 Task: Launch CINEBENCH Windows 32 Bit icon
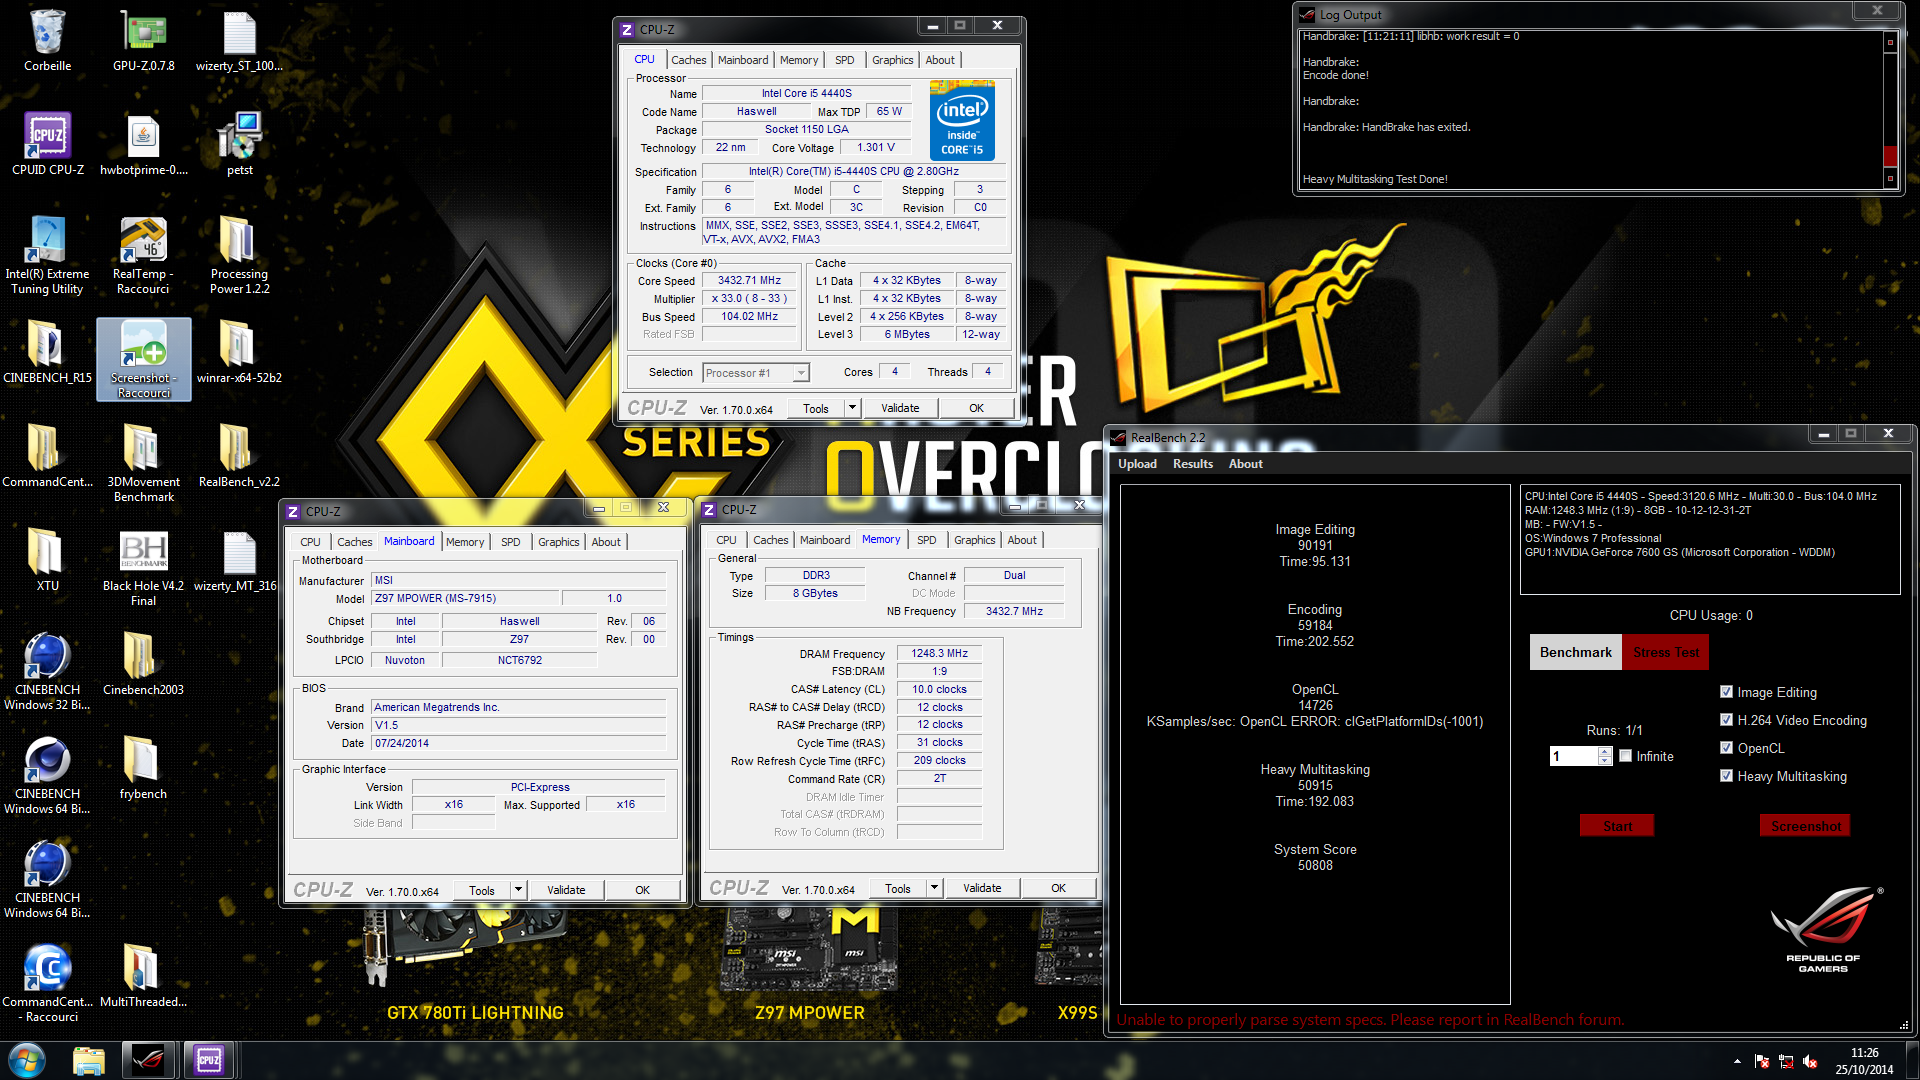click(x=47, y=671)
